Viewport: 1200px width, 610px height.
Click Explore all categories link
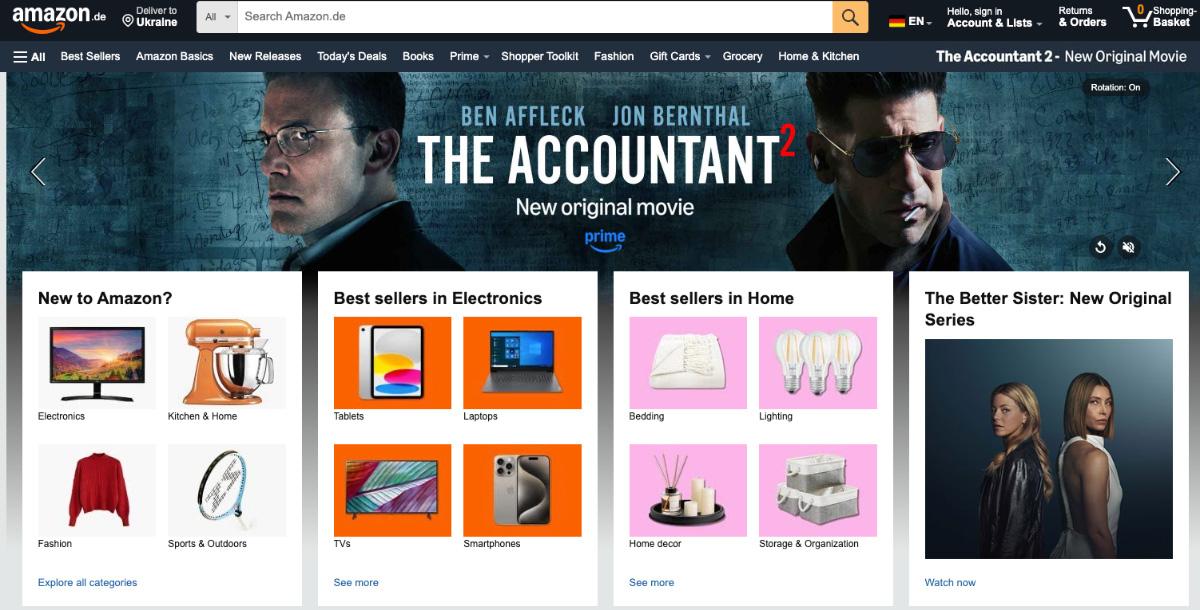click(87, 582)
